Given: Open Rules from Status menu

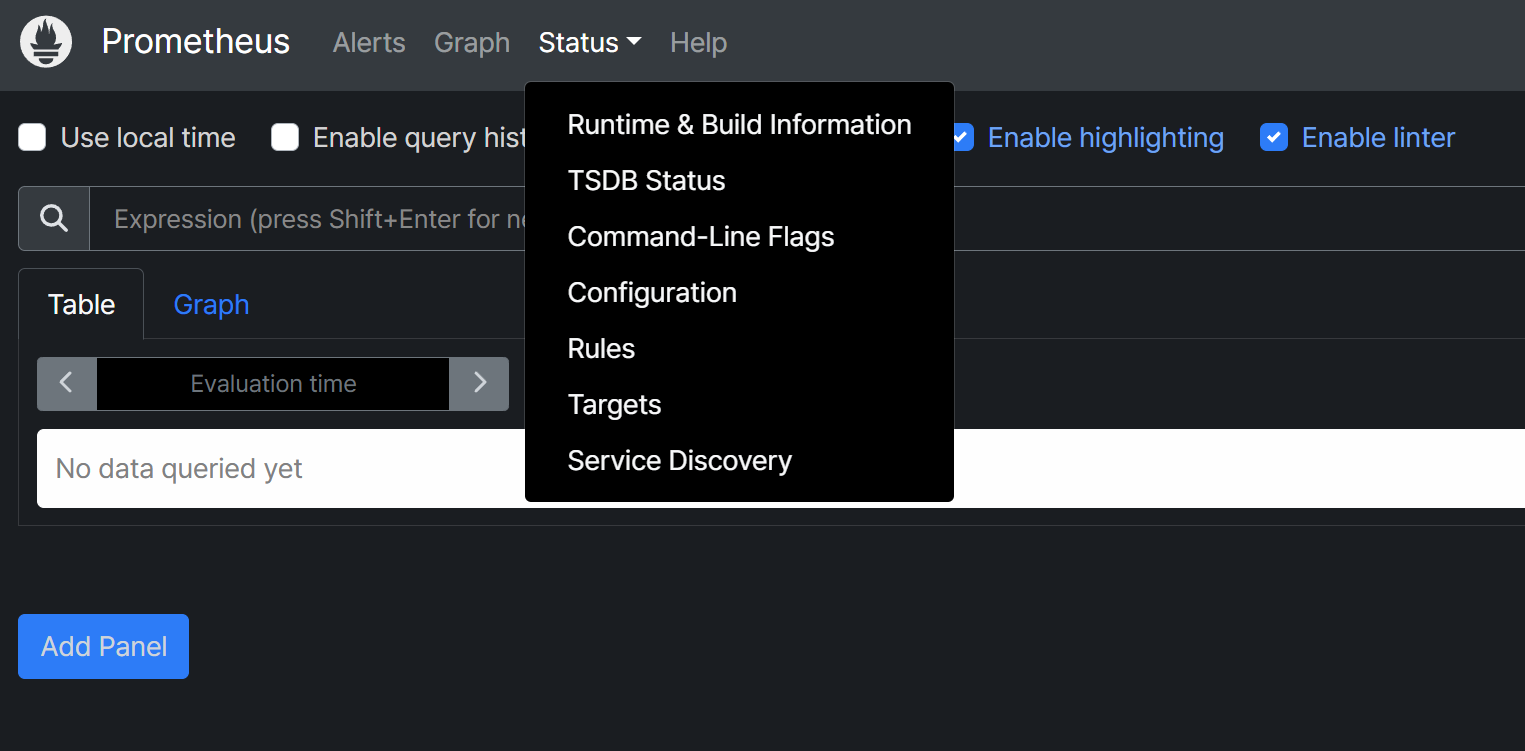Looking at the screenshot, I should 739,349.
